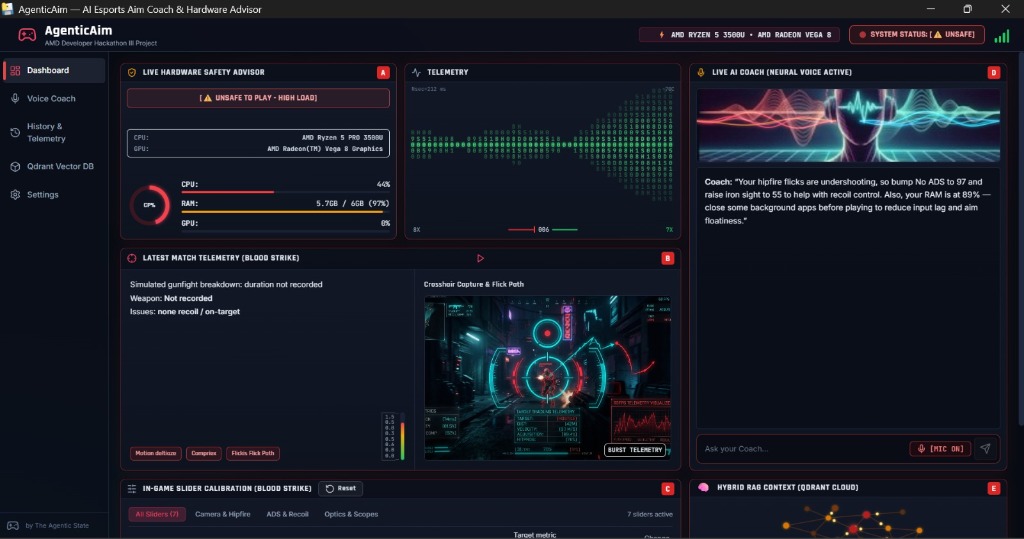
Task: Click the sliders icon of In-Game Slider Calibration
Action: [132, 489]
